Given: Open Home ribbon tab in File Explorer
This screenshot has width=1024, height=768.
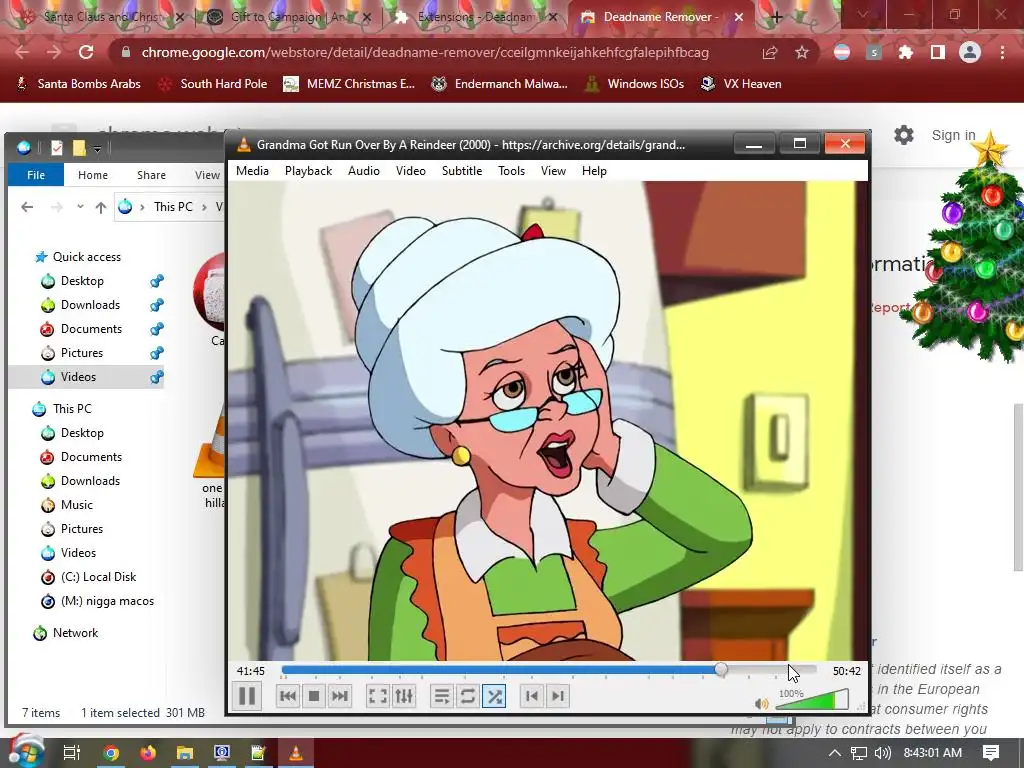Looking at the screenshot, I should point(93,175).
